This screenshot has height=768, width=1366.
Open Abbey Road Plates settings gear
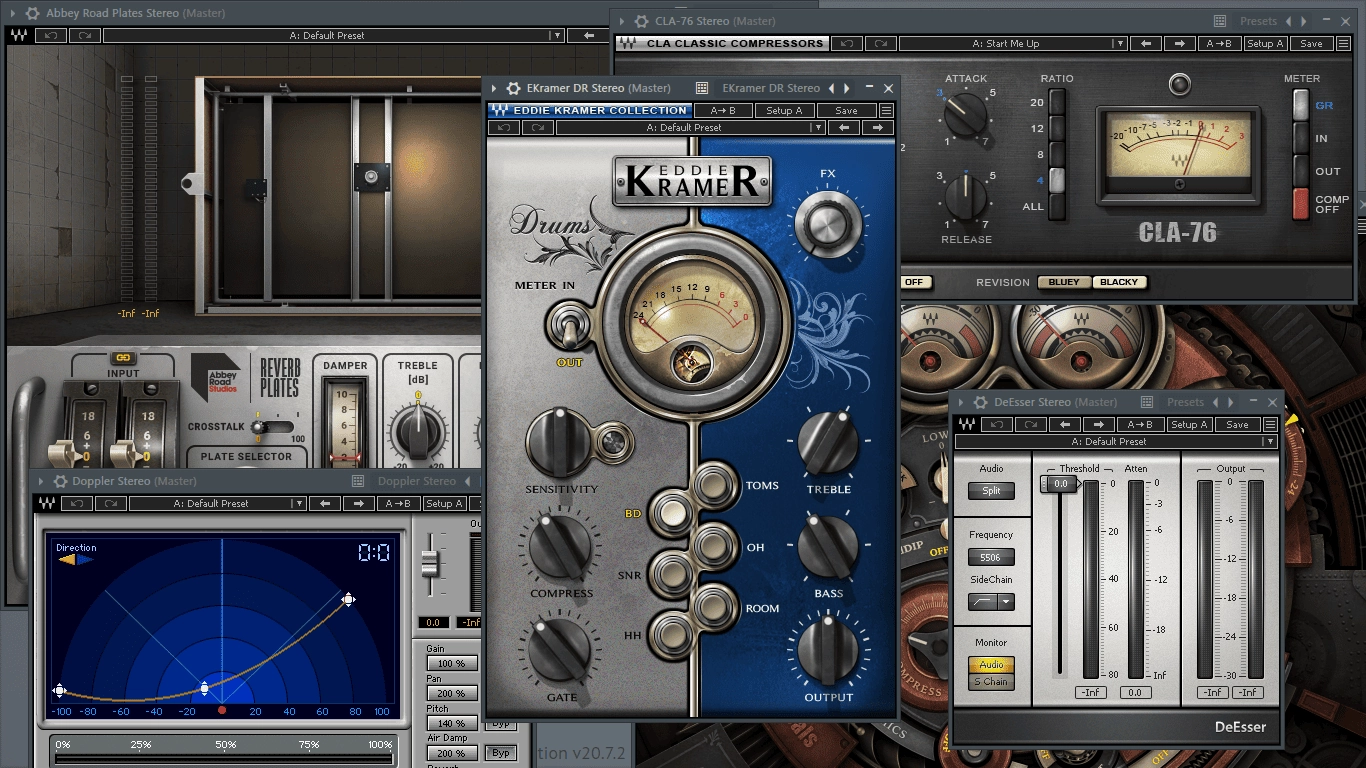point(33,13)
